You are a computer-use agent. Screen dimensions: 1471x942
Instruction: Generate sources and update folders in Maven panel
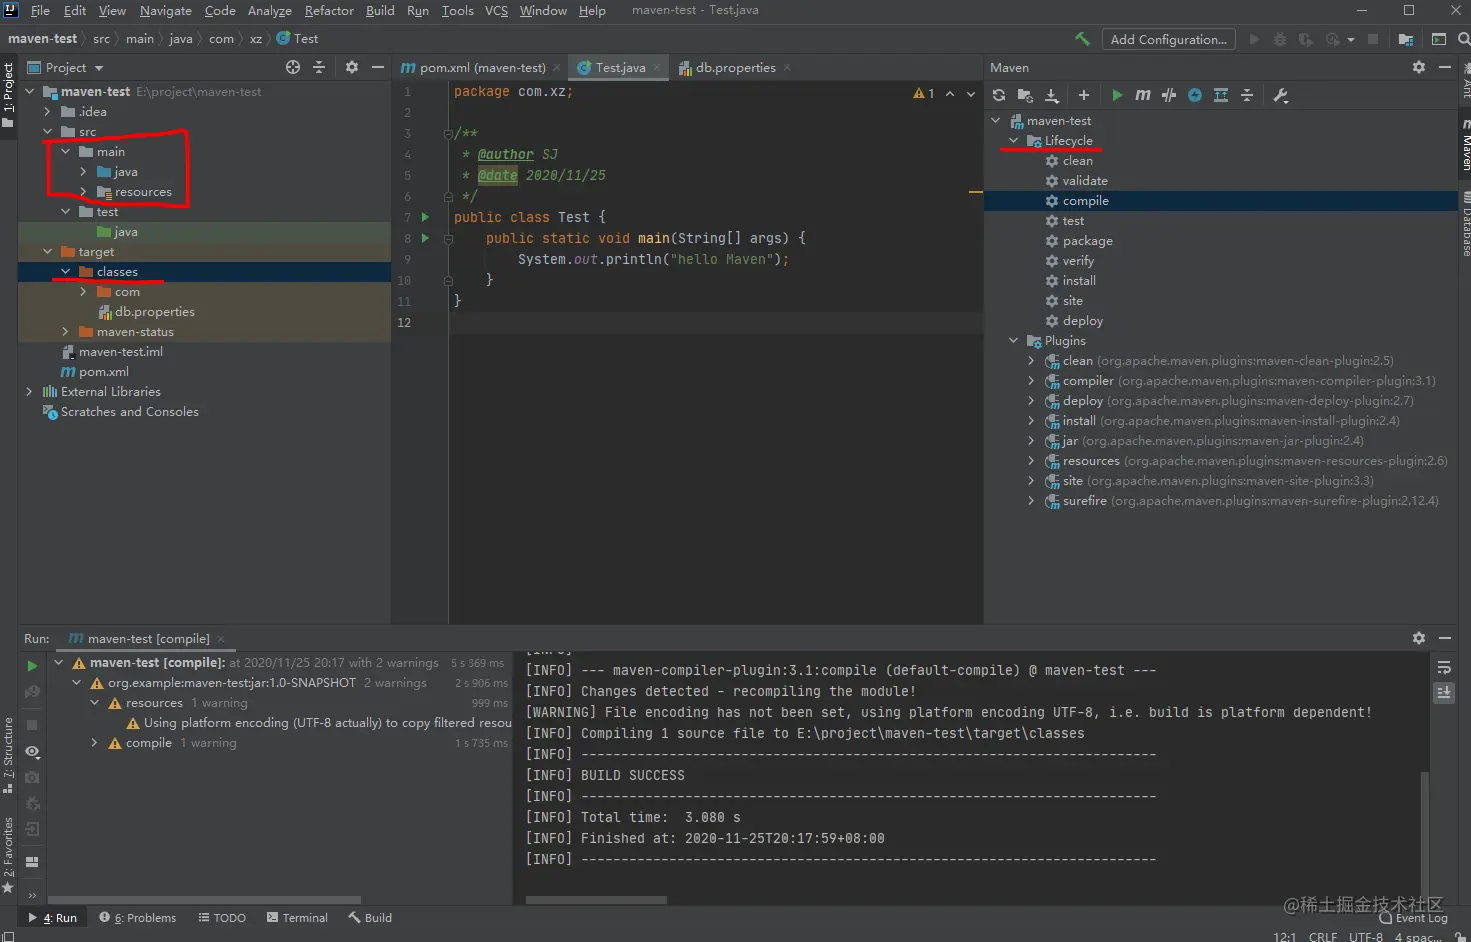pos(1024,95)
